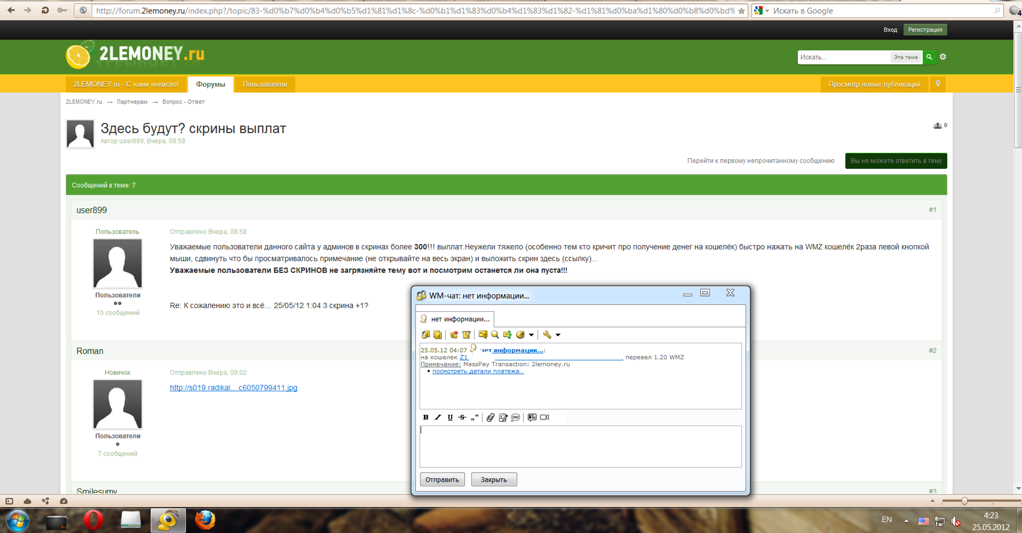Screen dimensions: 1022x533
Task: Open the radikal jpg screenshot link
Action: (233, 388)
